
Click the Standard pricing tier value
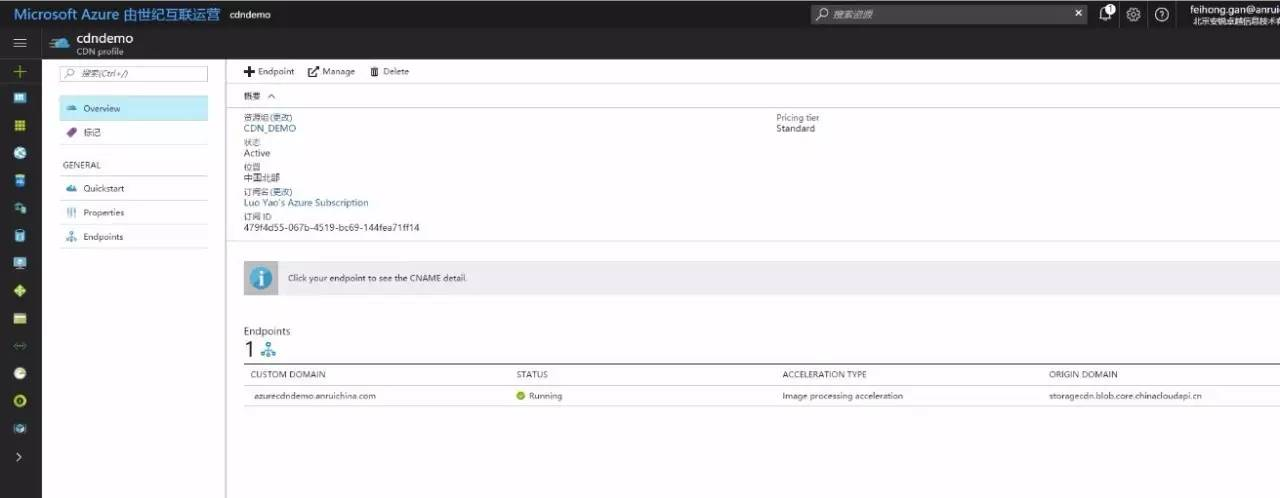click(x=795, y=128)
